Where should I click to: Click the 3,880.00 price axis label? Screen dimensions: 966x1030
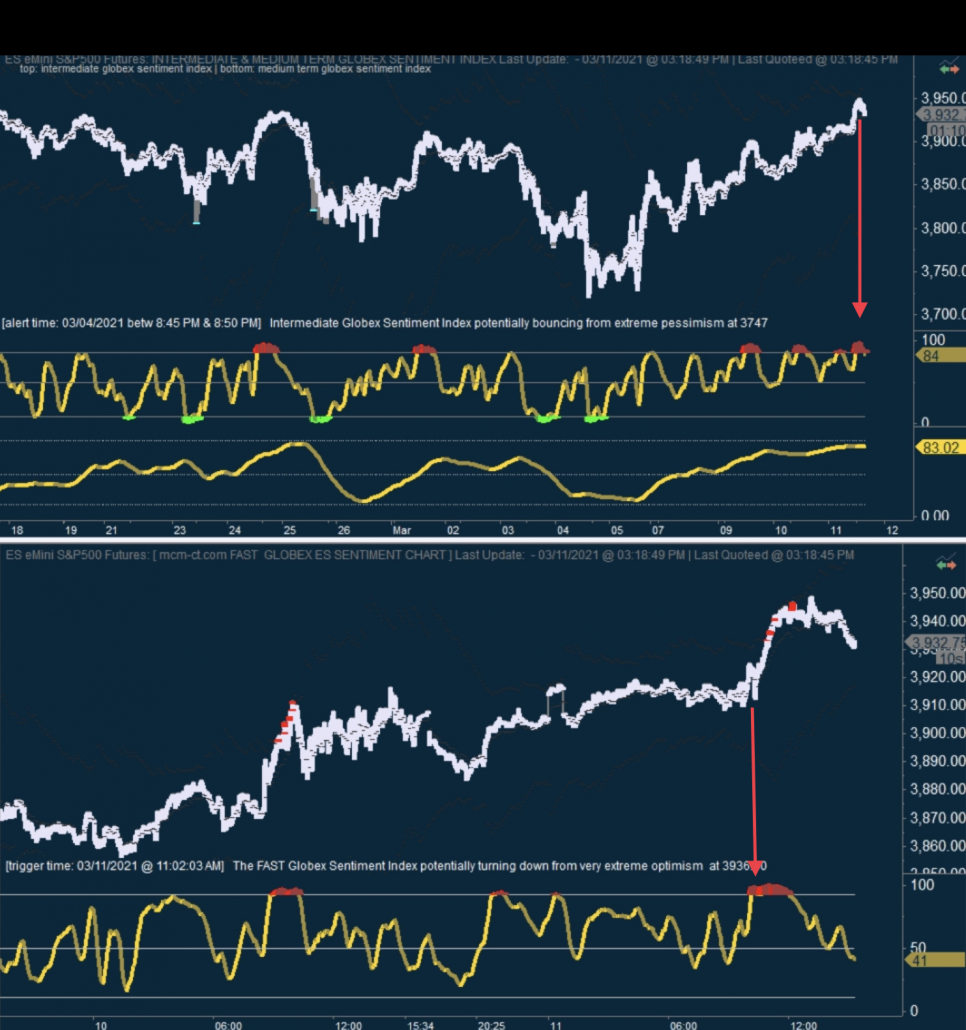[x=938, y=790]
